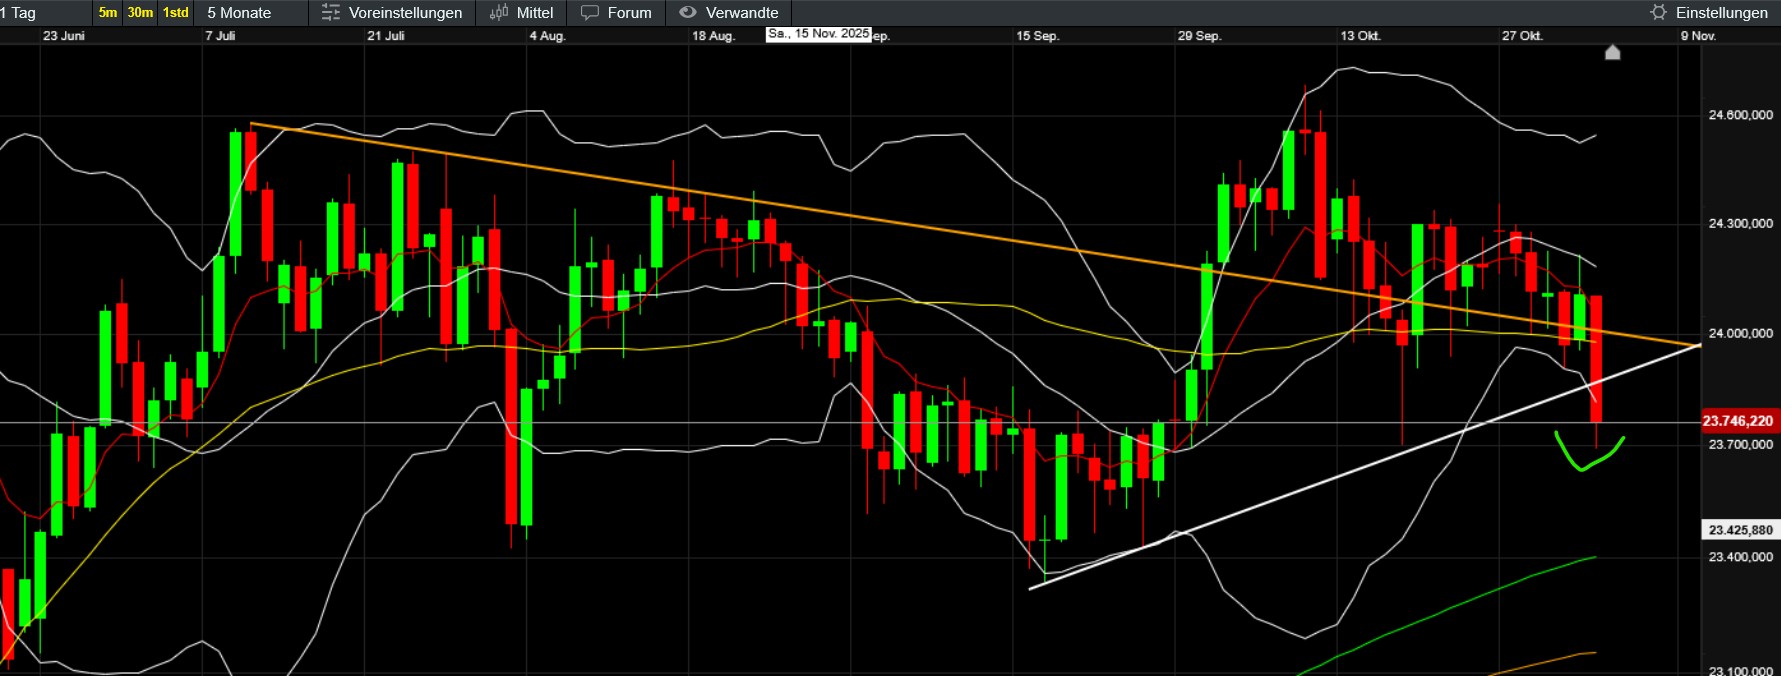
Task: Click the 24.000,000 price axis label
Action: click(1740, 333)
